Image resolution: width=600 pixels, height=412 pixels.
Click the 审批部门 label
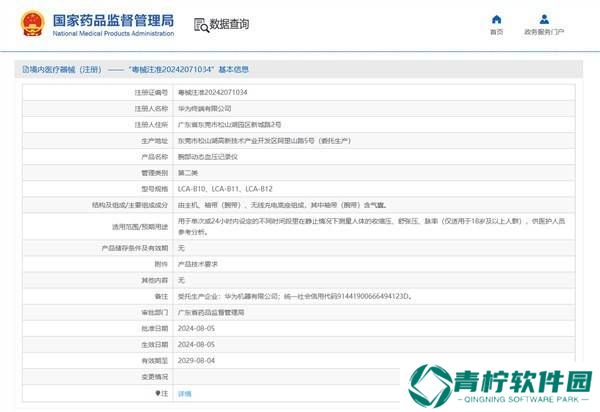pos(155,312)
